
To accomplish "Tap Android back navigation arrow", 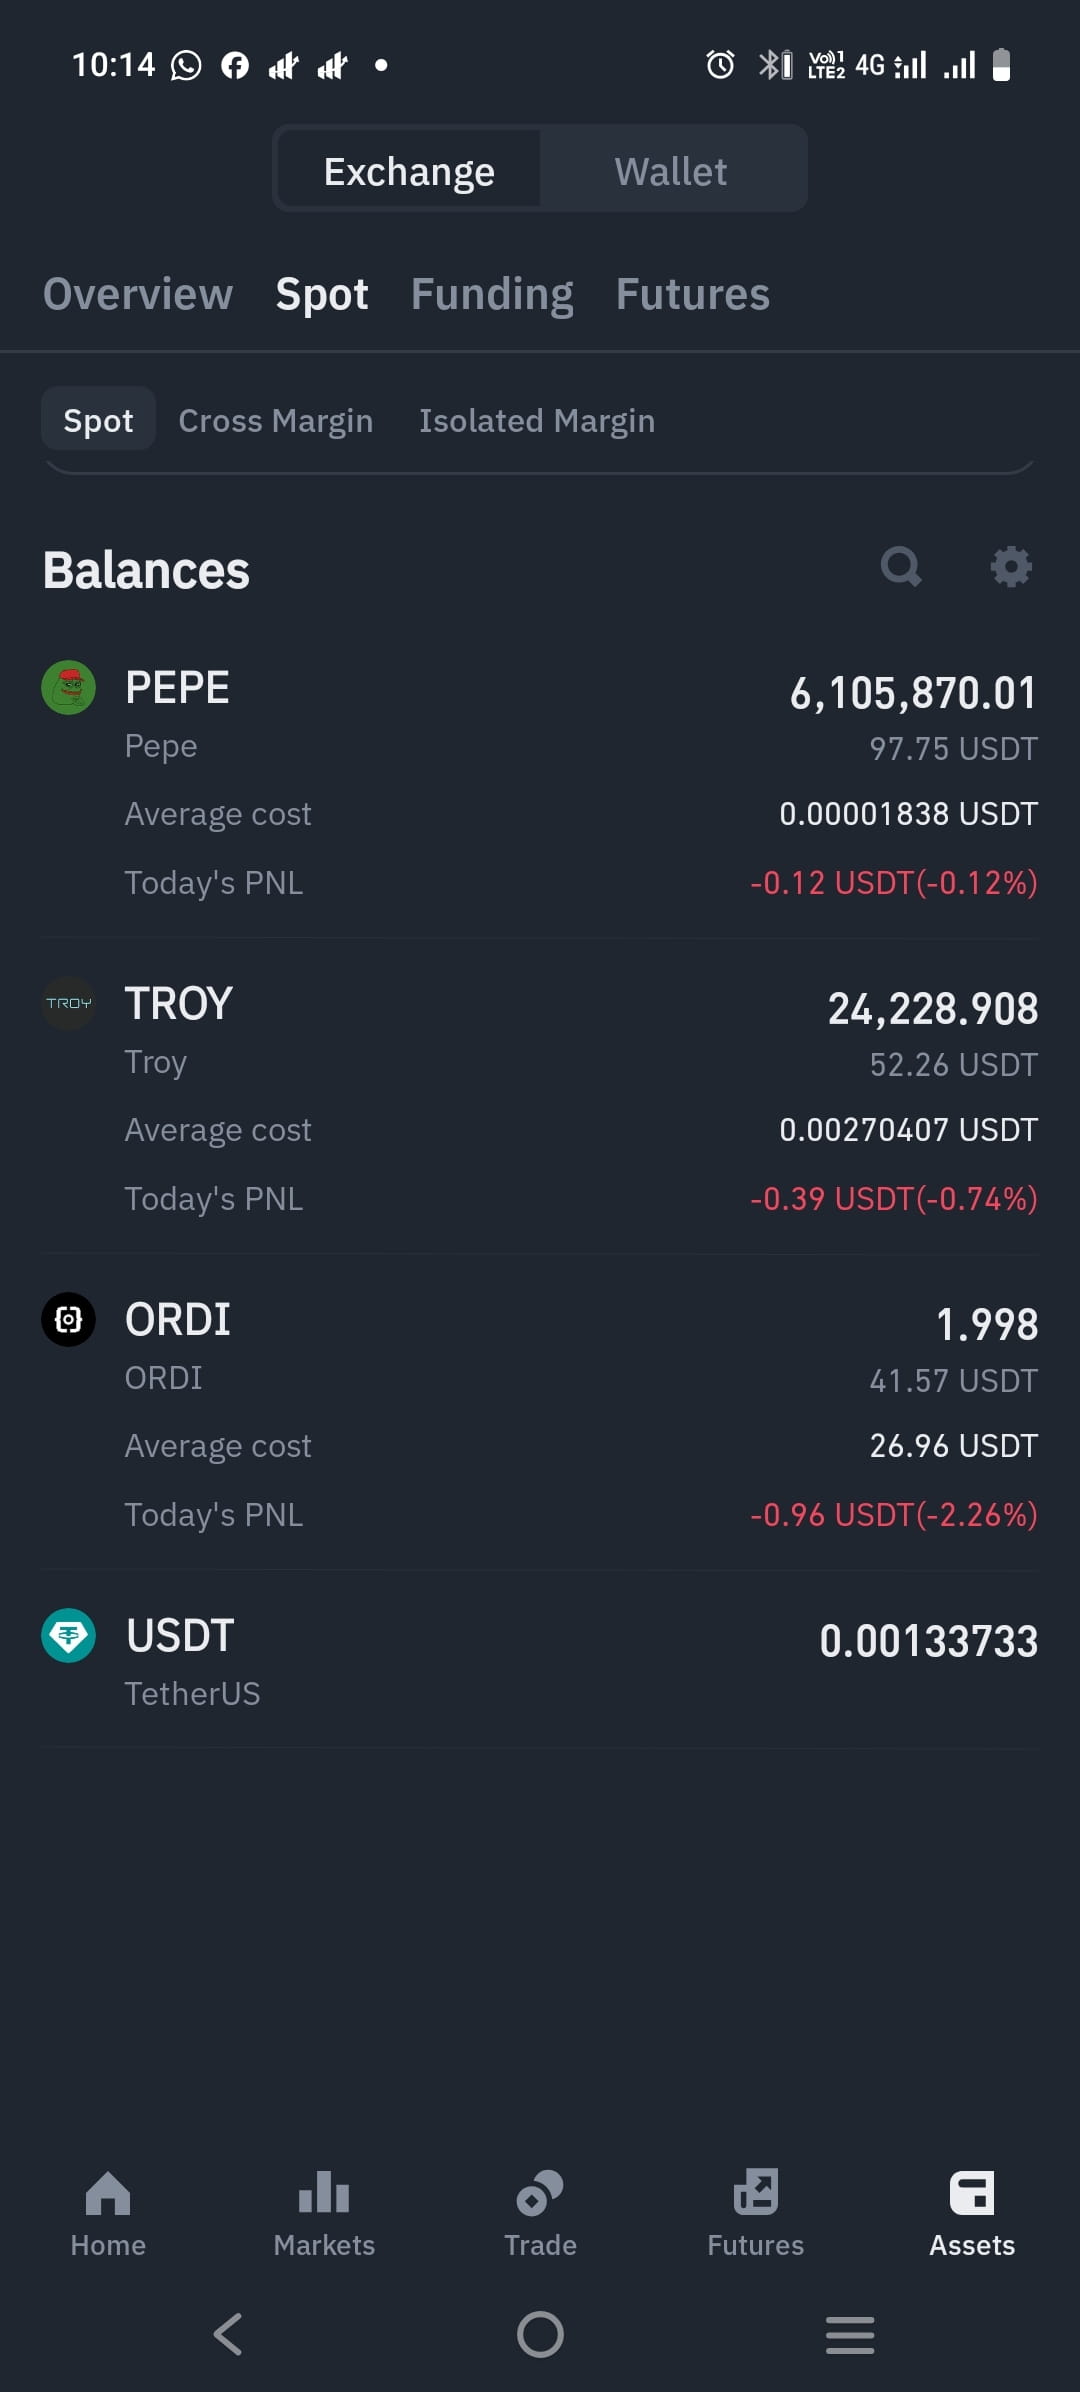I will click(228, 2335).
